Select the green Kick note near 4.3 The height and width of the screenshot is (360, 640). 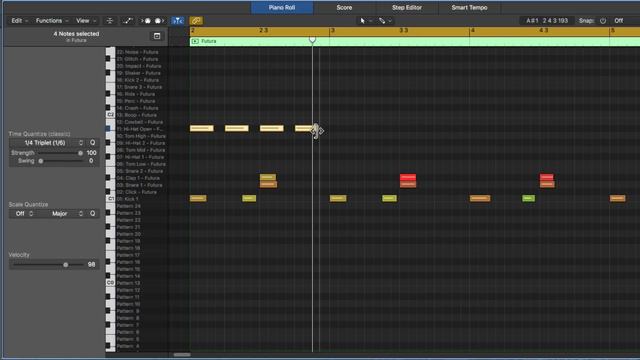click(529, 198)
